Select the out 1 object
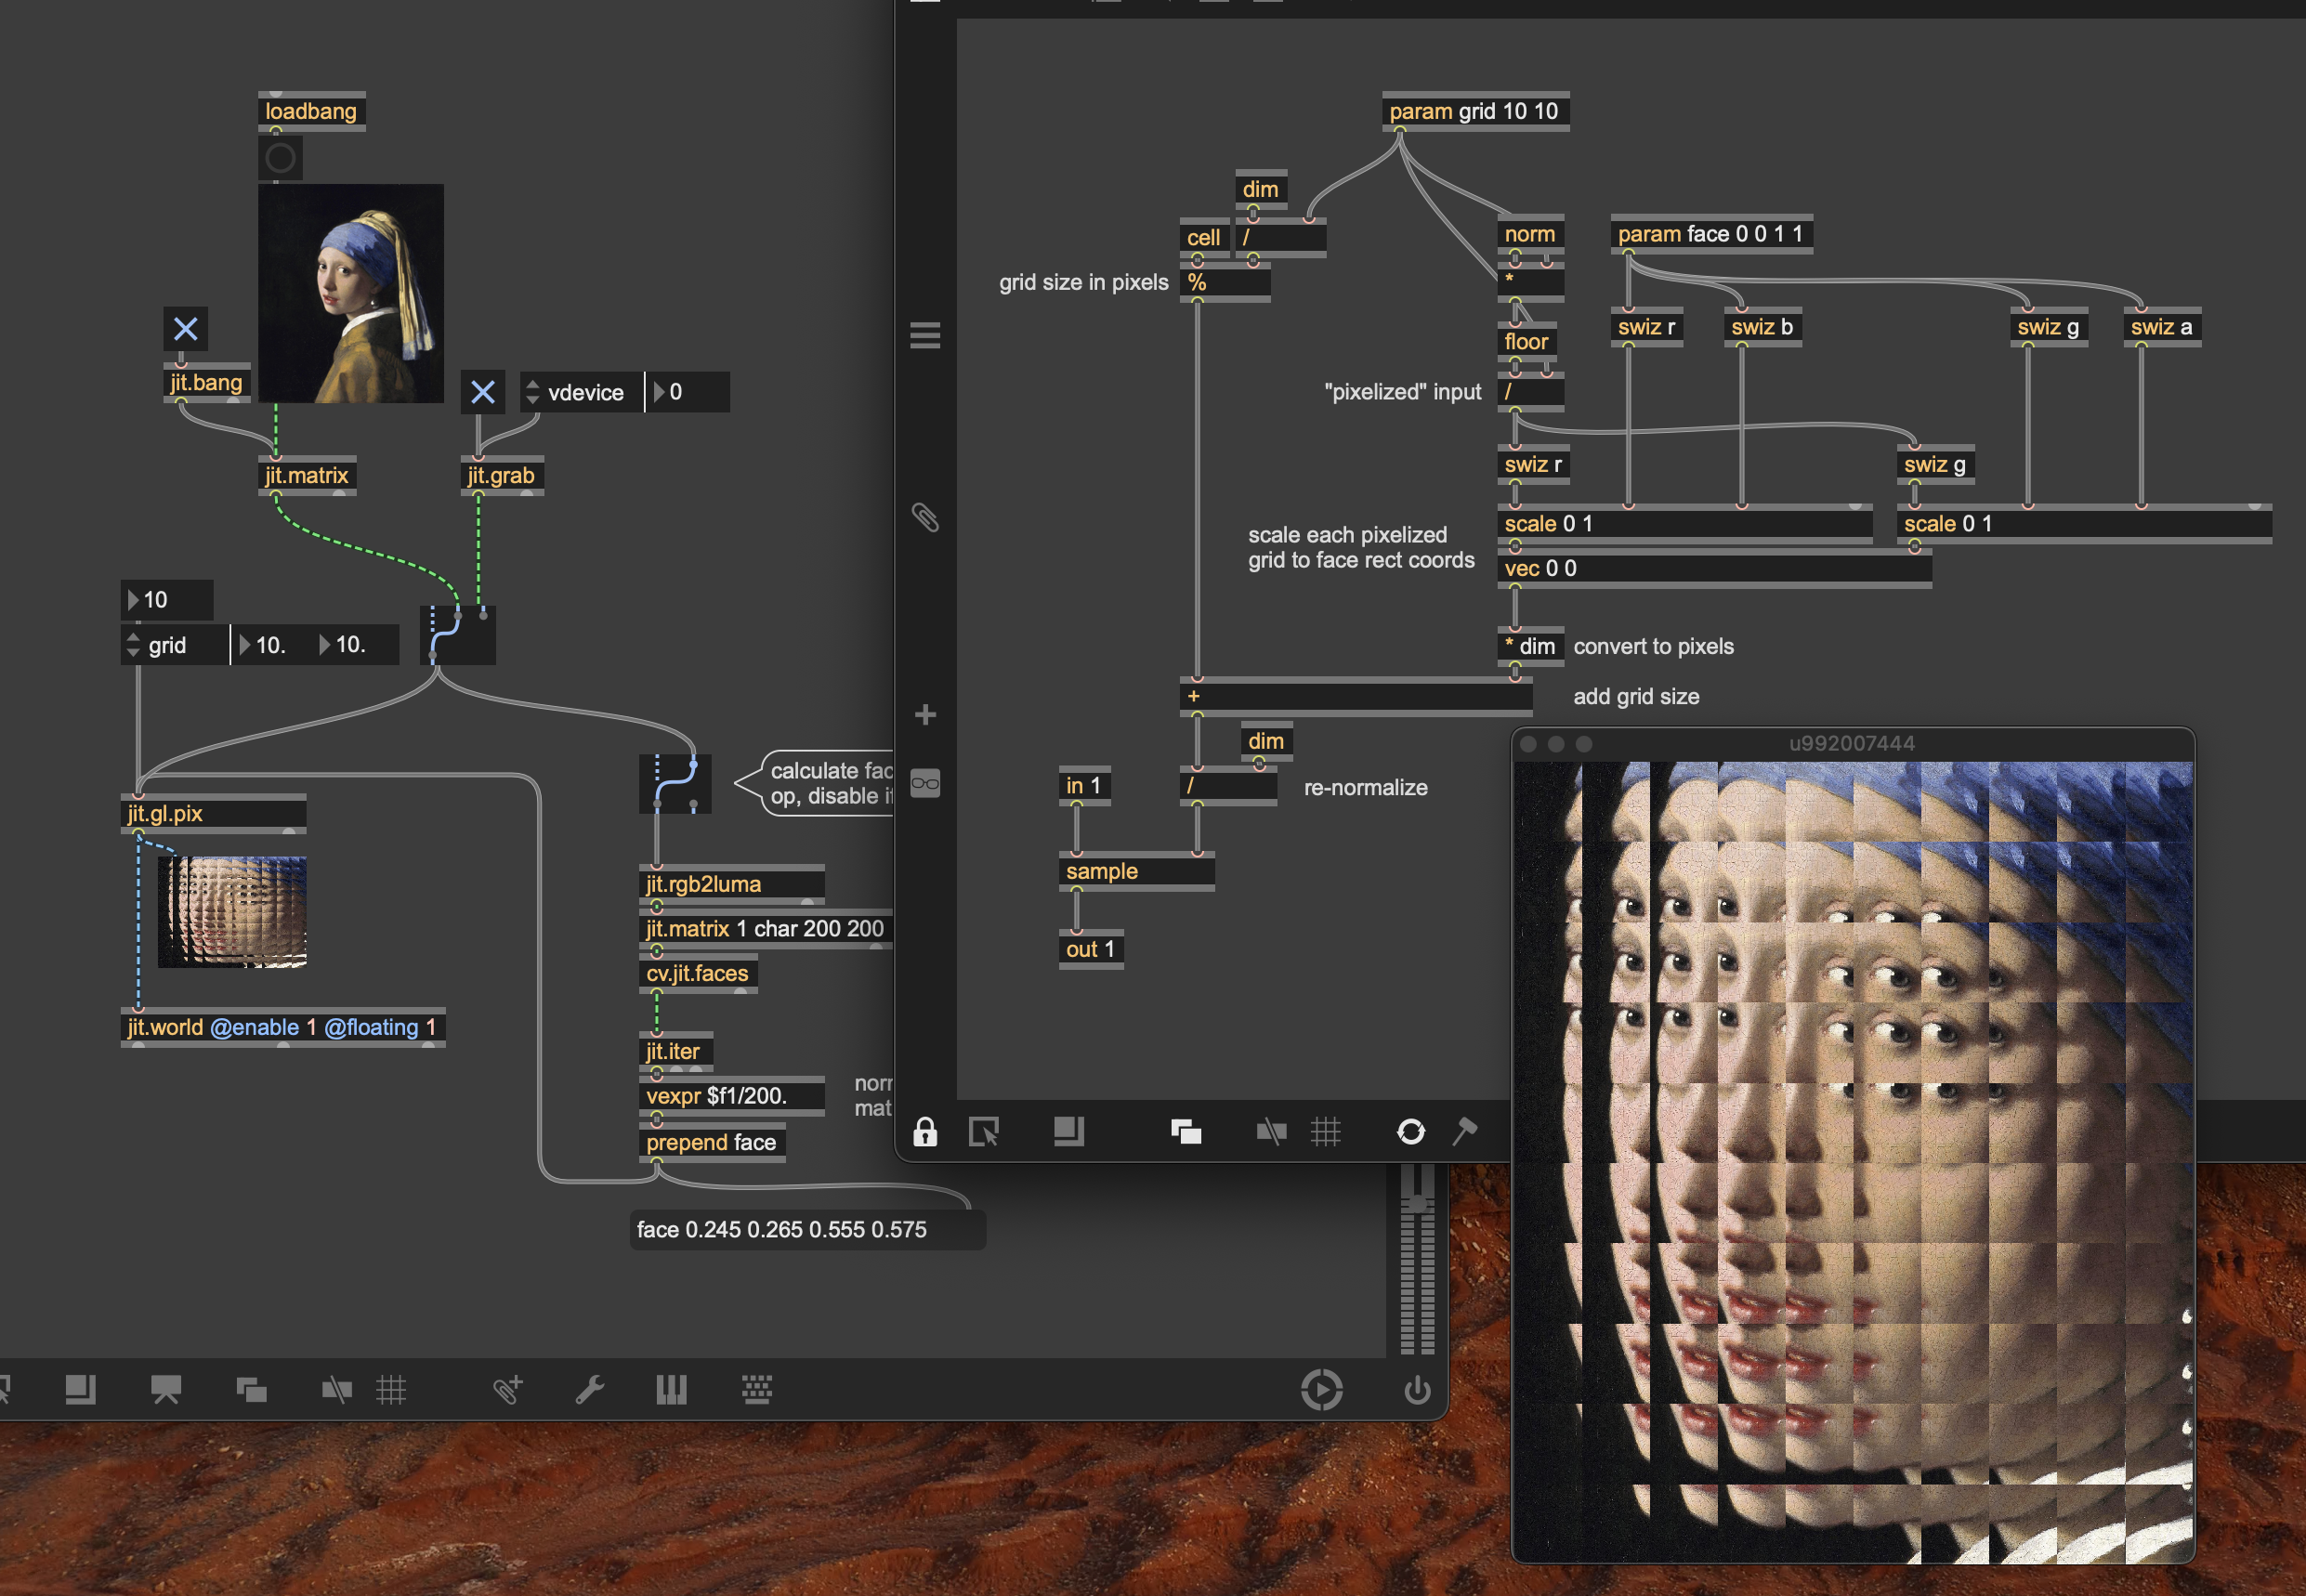The width and height of the screenshot is (2306, 1596). 1091,950
